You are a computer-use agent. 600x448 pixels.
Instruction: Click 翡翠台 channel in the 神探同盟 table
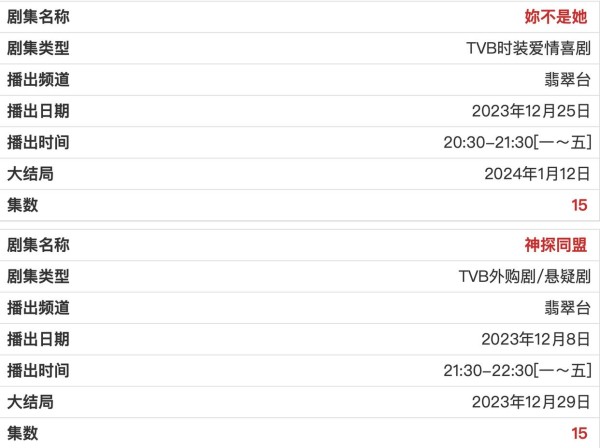[x=566, y=307]
